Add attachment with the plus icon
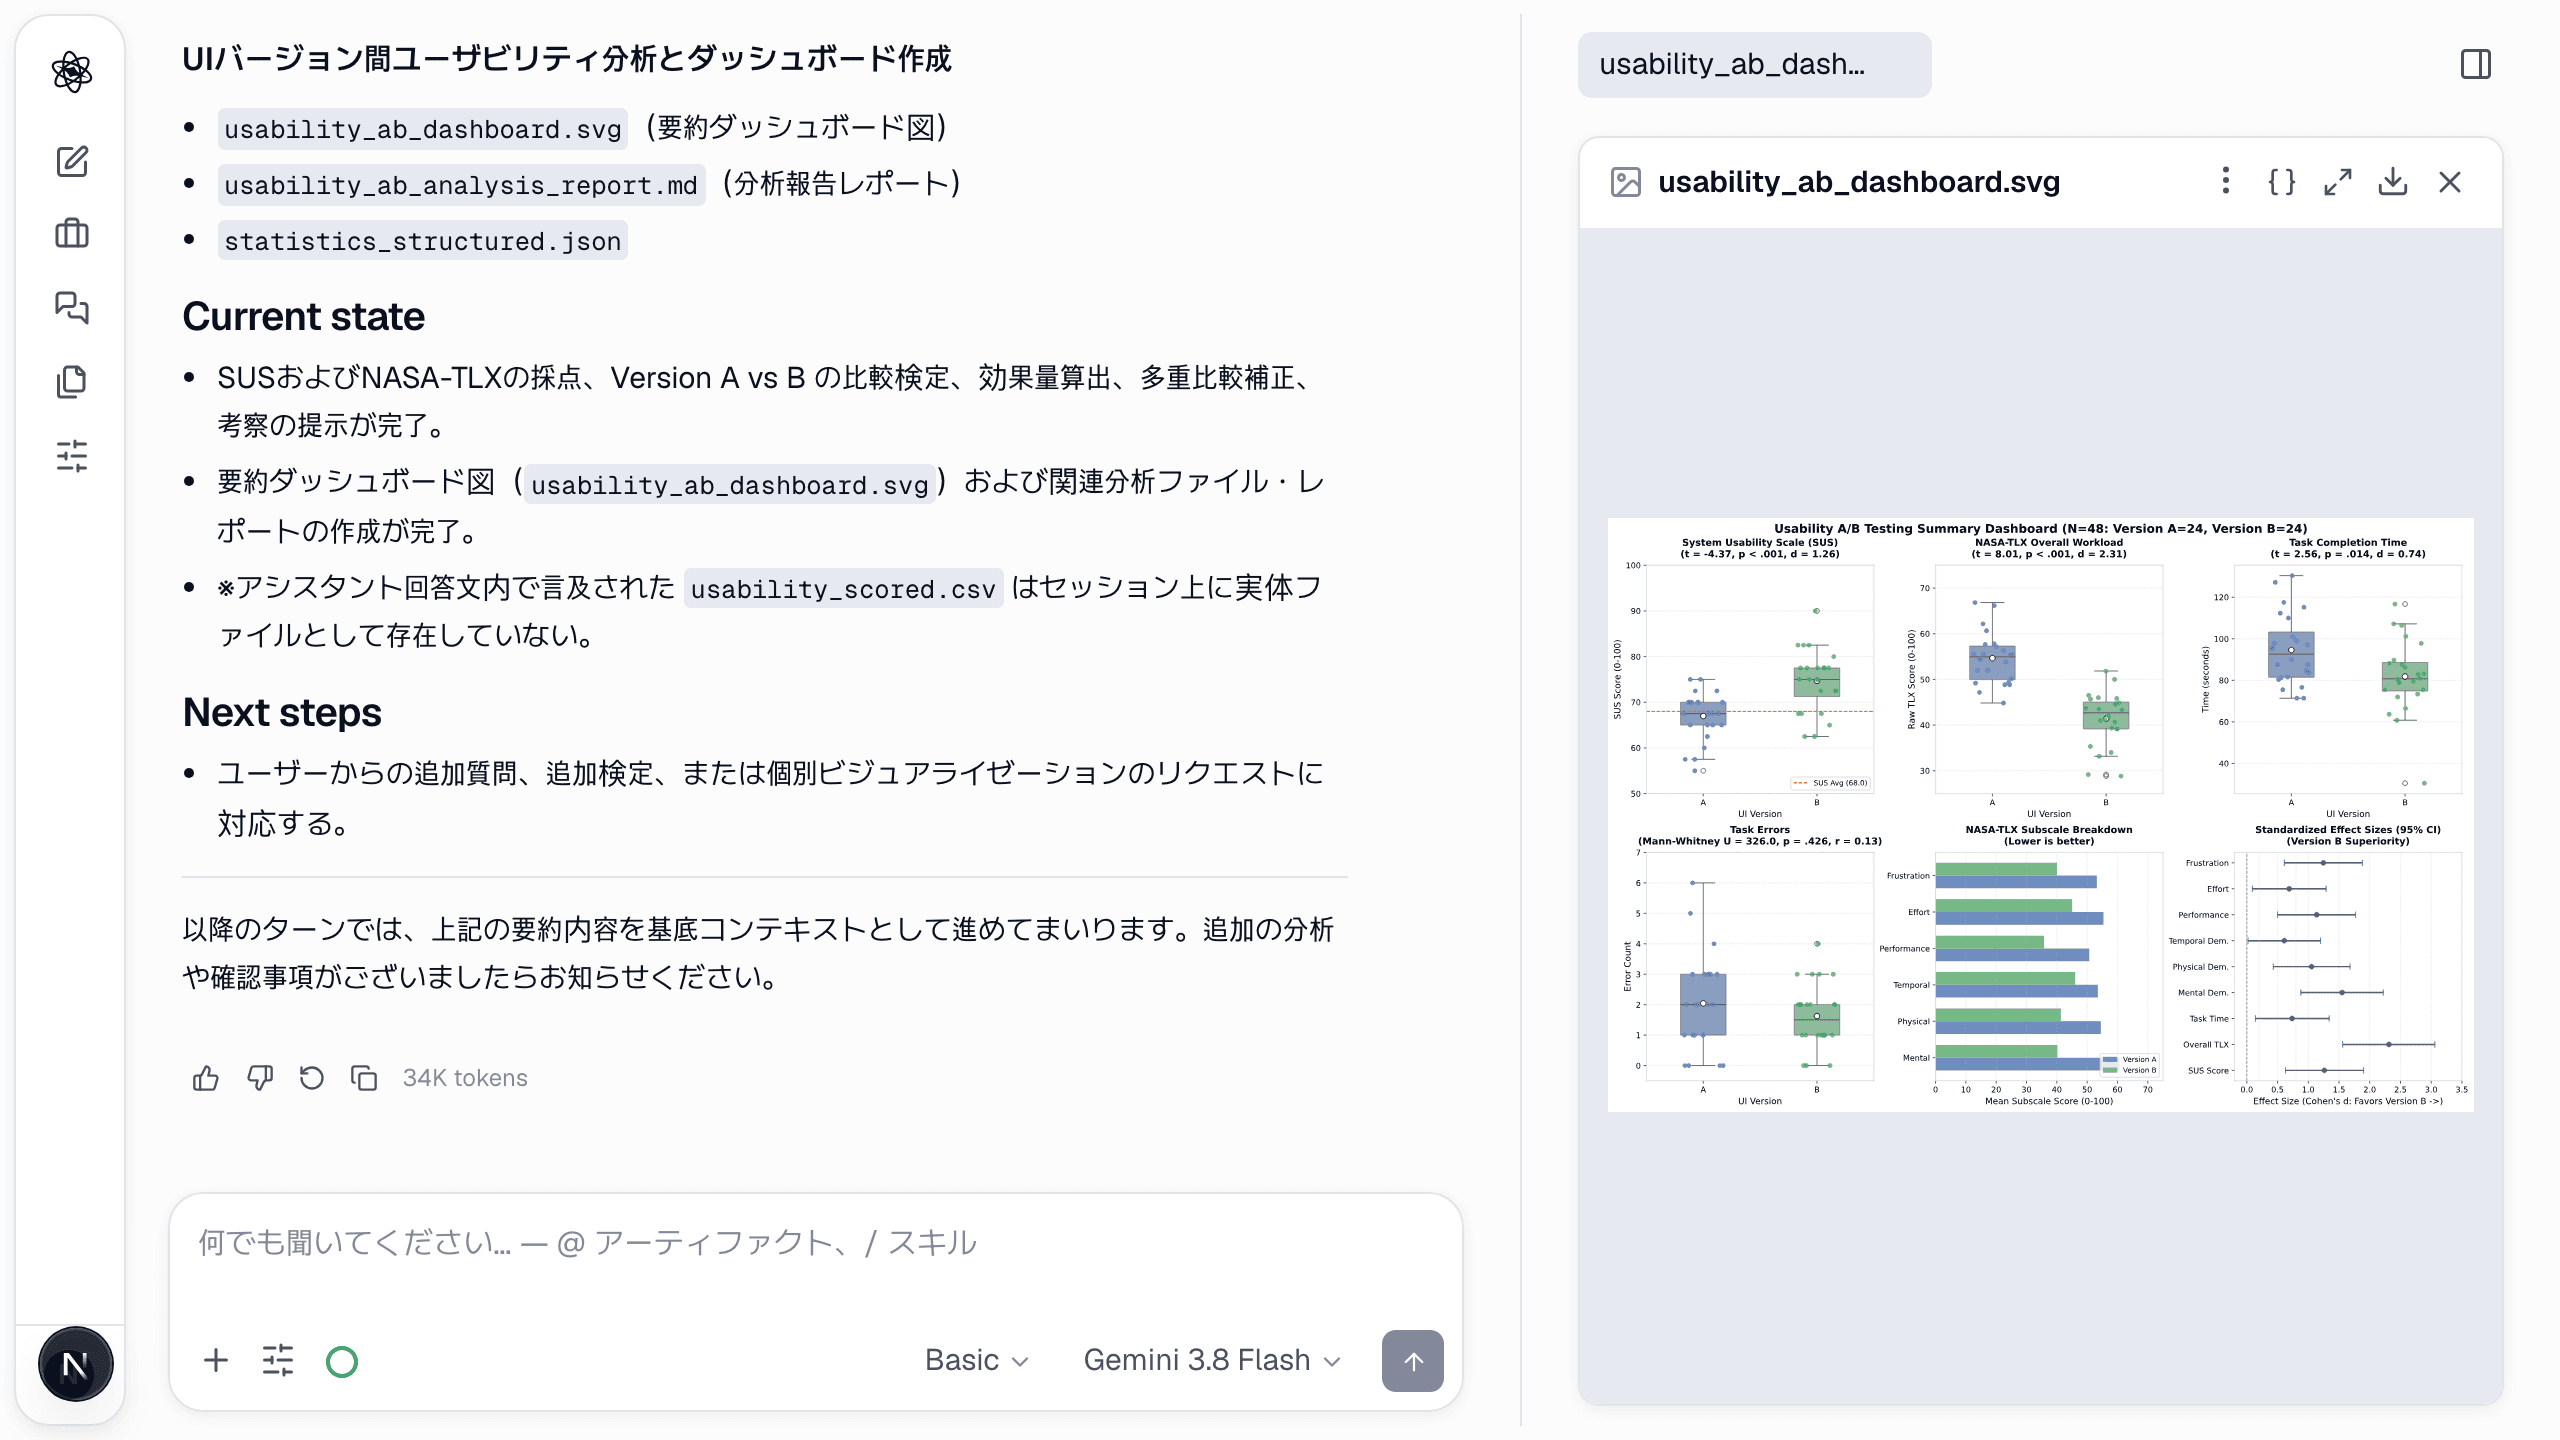Image resolution: width=2560 pixels, height=1440 pixels. tap(216, 1361)
